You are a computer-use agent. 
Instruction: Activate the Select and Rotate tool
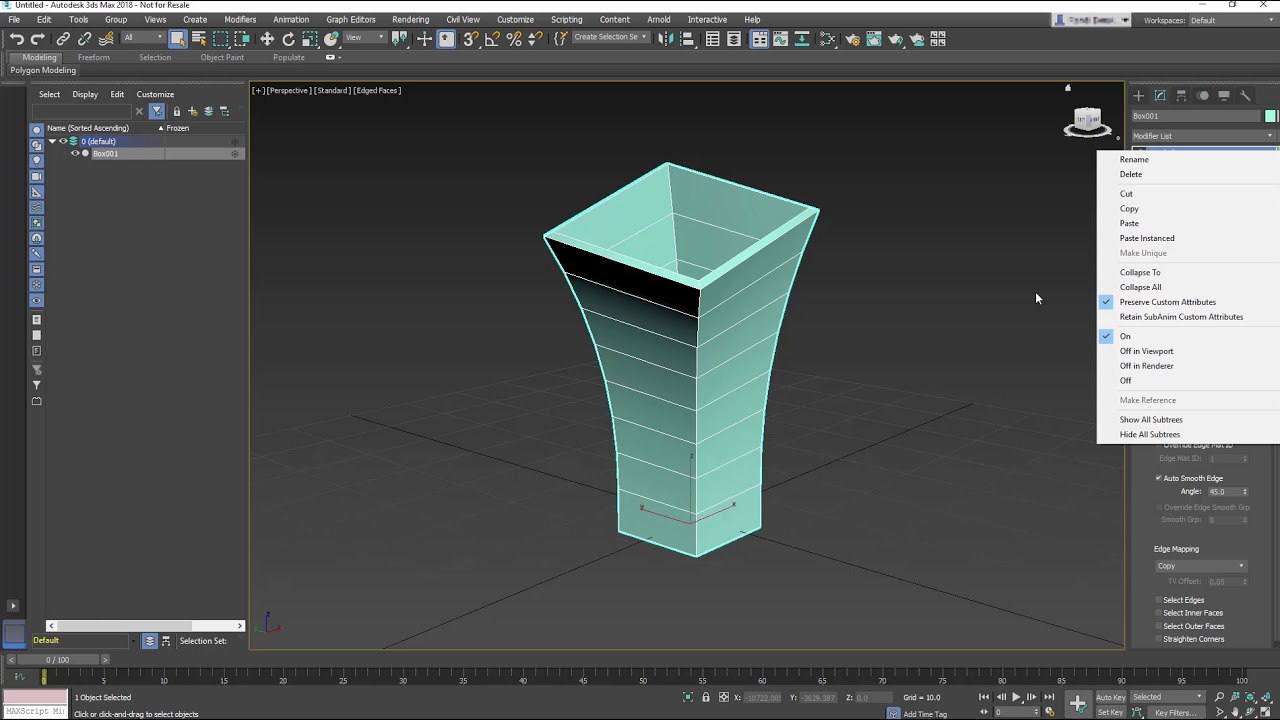[x=288, y=39]
